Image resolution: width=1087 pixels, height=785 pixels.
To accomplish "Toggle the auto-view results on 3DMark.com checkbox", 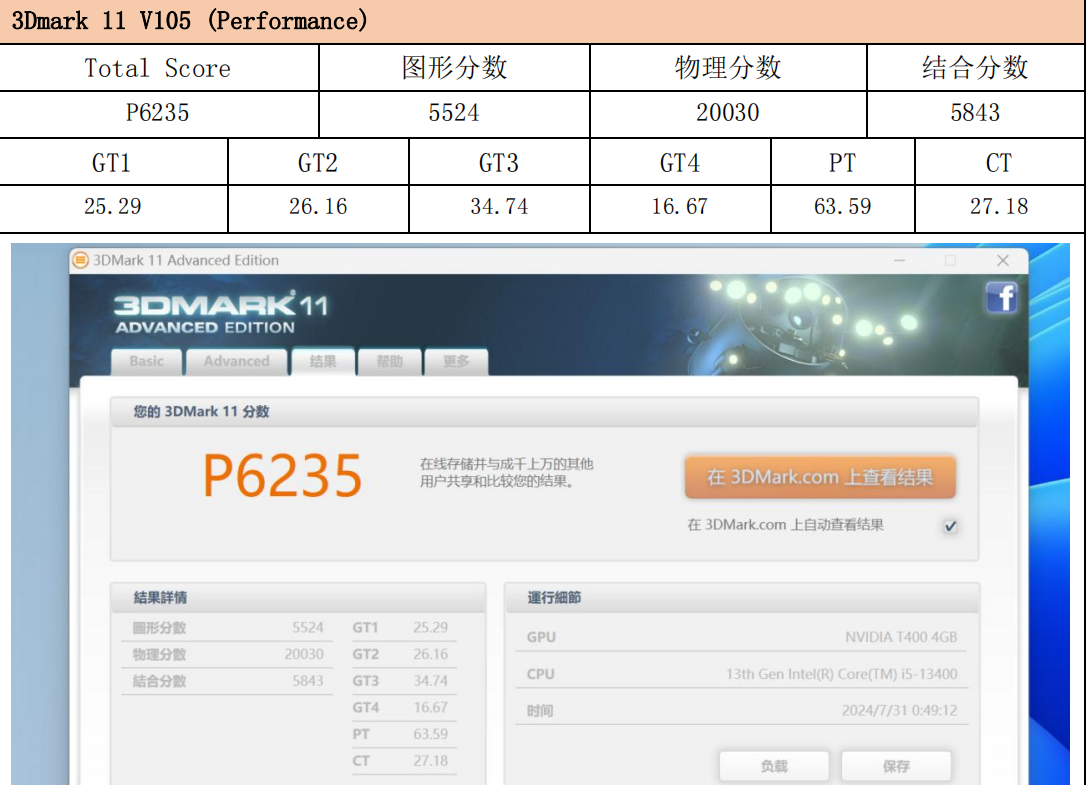I will [950, 526].
